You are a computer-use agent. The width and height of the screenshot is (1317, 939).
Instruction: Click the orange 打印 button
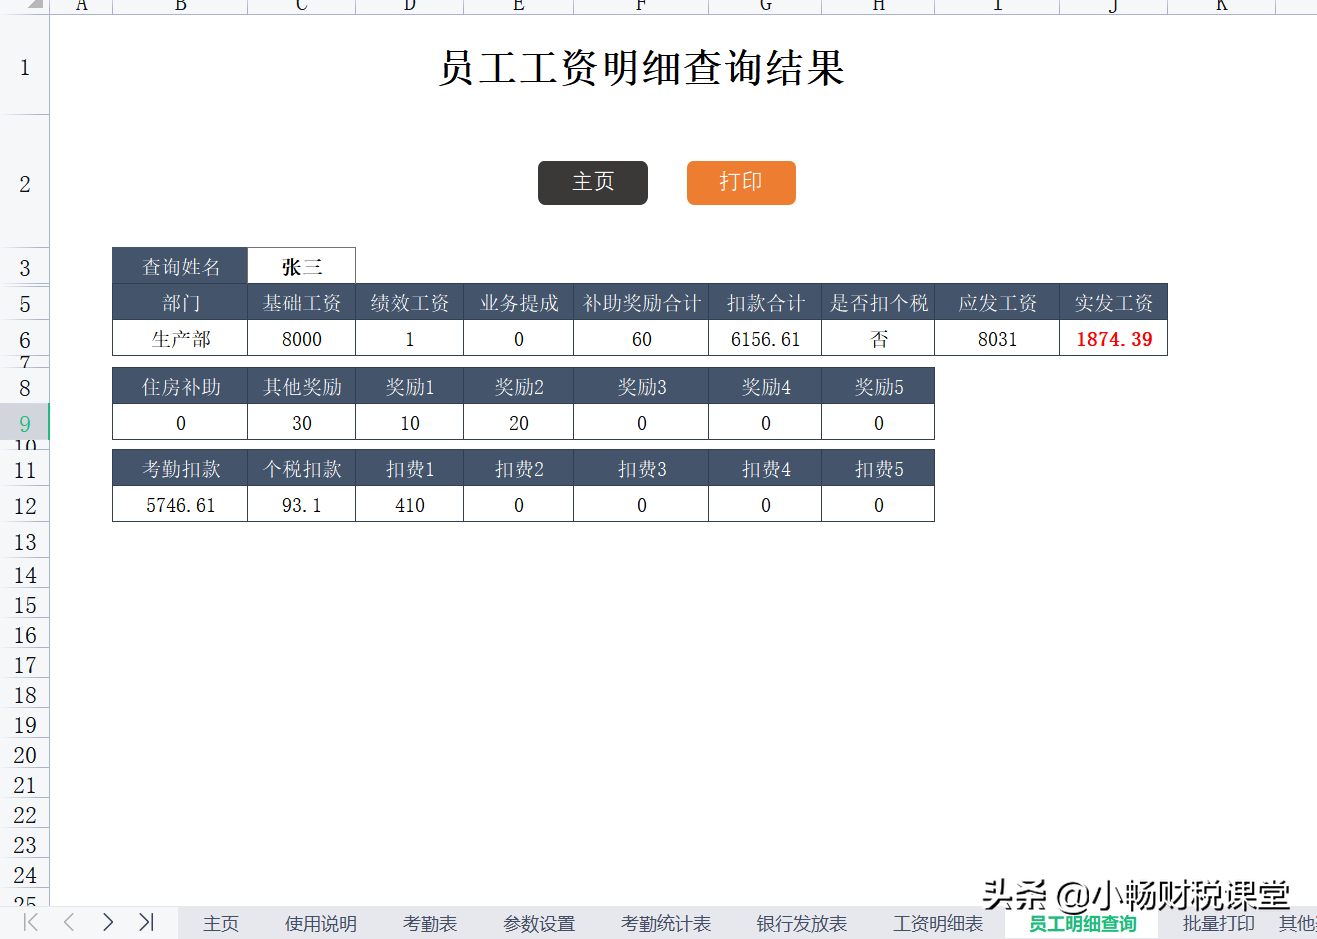click(740, 183)
